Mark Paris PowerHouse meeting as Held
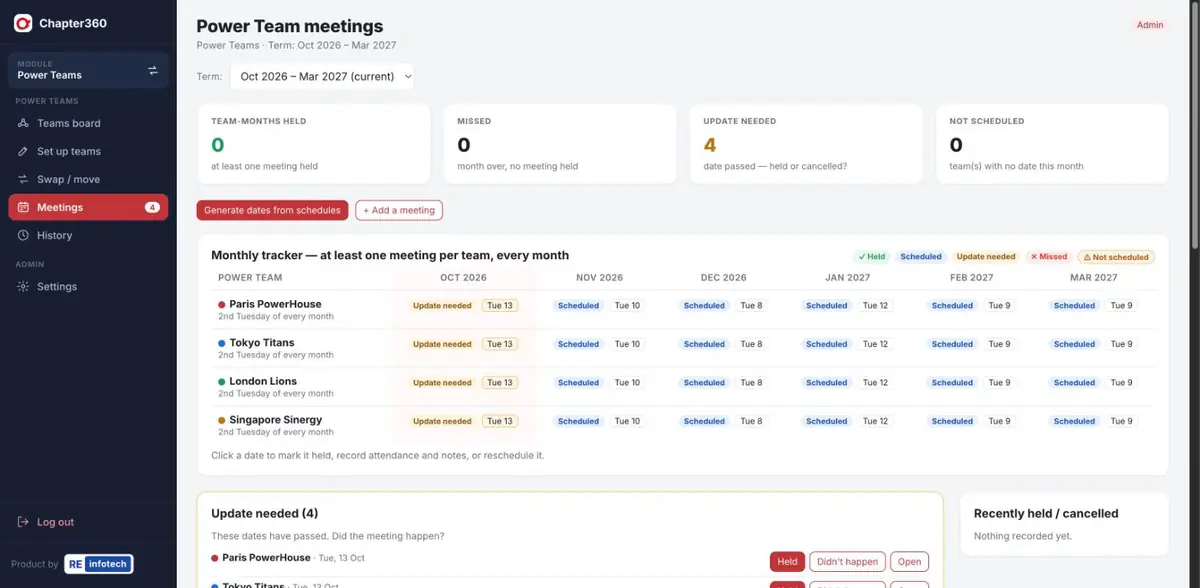This screenshot has height=588, width=1200. (787, 562)
